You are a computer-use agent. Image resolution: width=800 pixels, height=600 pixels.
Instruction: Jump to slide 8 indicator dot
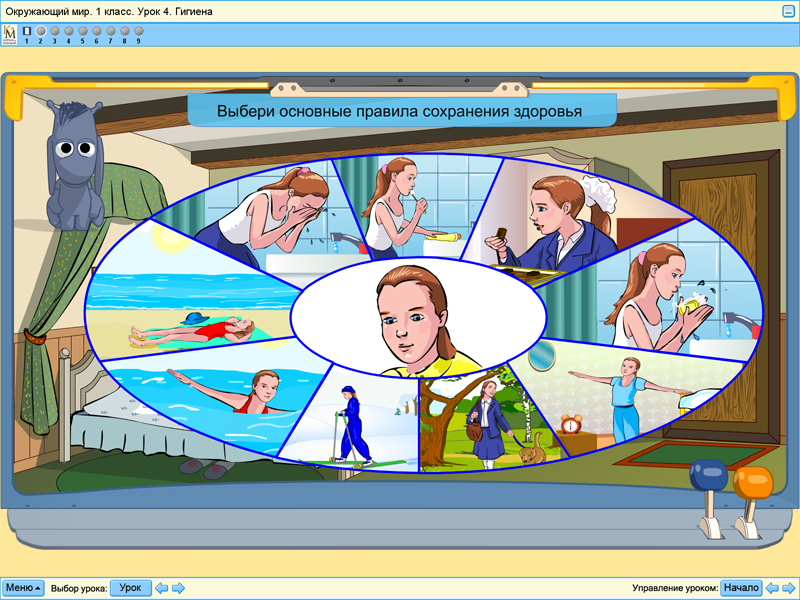pos(124,31)
